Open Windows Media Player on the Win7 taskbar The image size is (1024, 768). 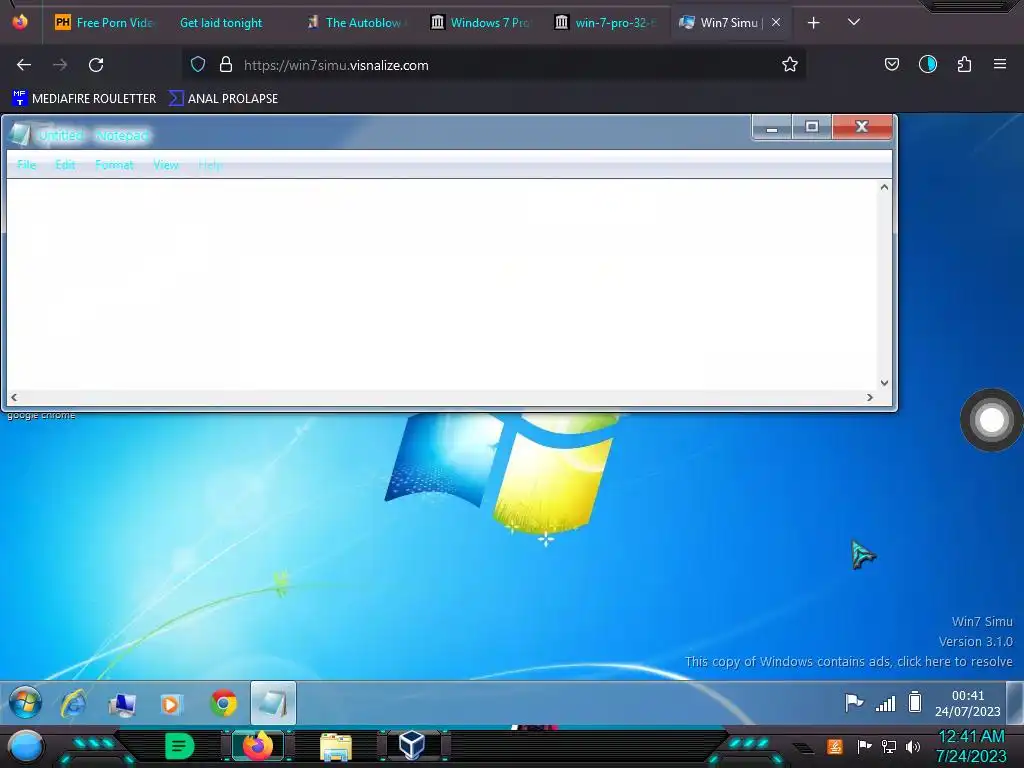pos(171,704)
